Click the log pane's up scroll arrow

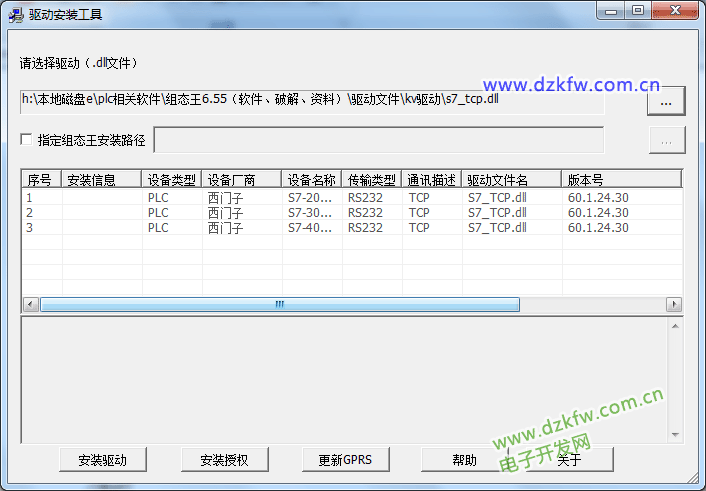[x=675, y=326]
